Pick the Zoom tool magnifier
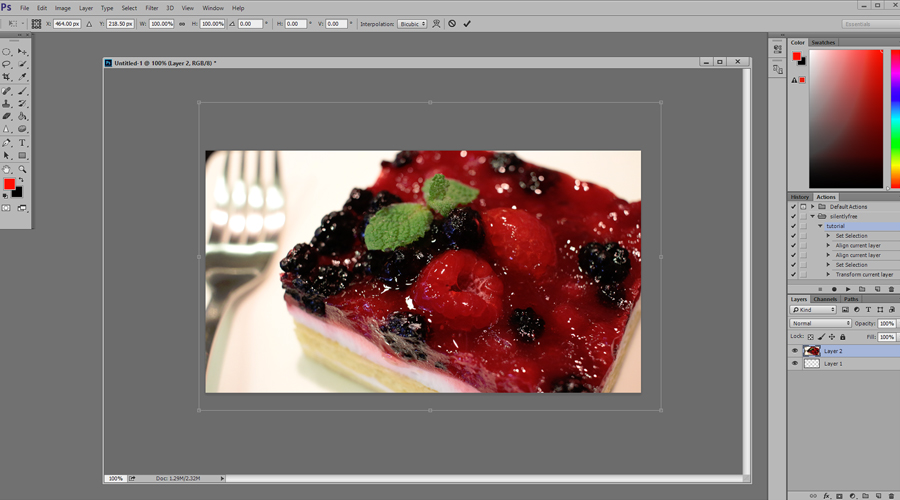 [x=22, y=169]
